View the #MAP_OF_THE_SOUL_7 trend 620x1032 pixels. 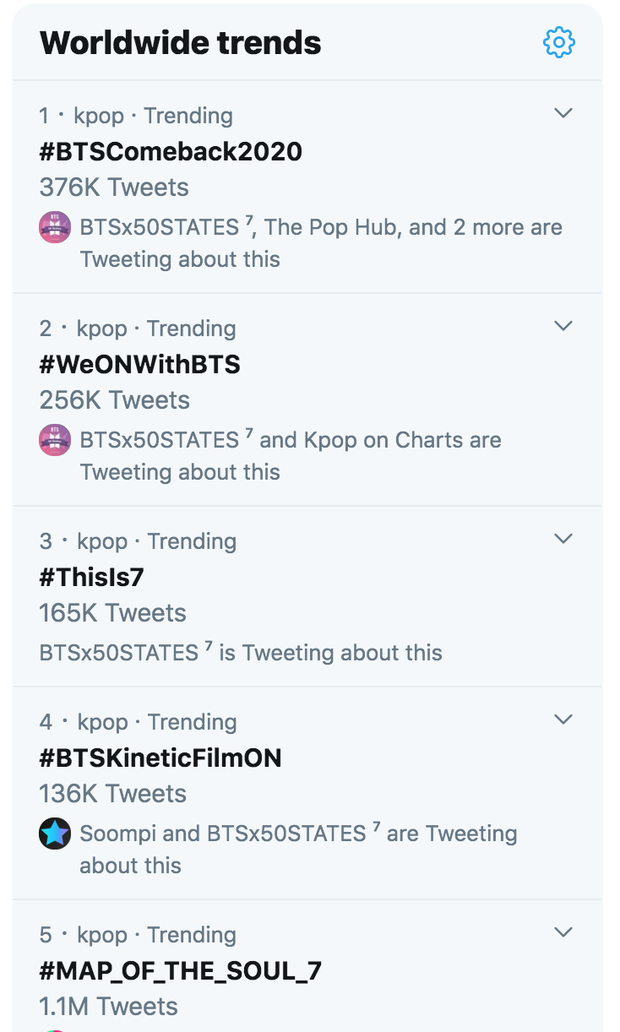click(180, 971)
